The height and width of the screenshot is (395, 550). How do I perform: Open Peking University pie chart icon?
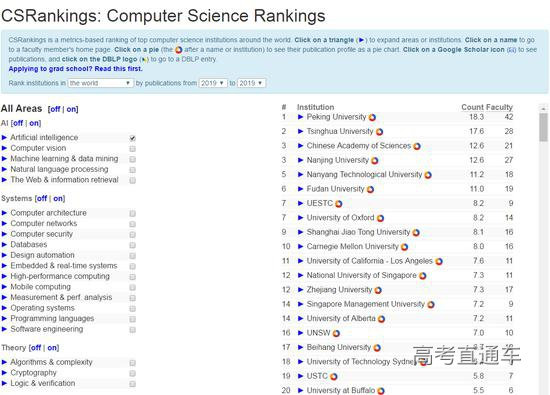372,118
